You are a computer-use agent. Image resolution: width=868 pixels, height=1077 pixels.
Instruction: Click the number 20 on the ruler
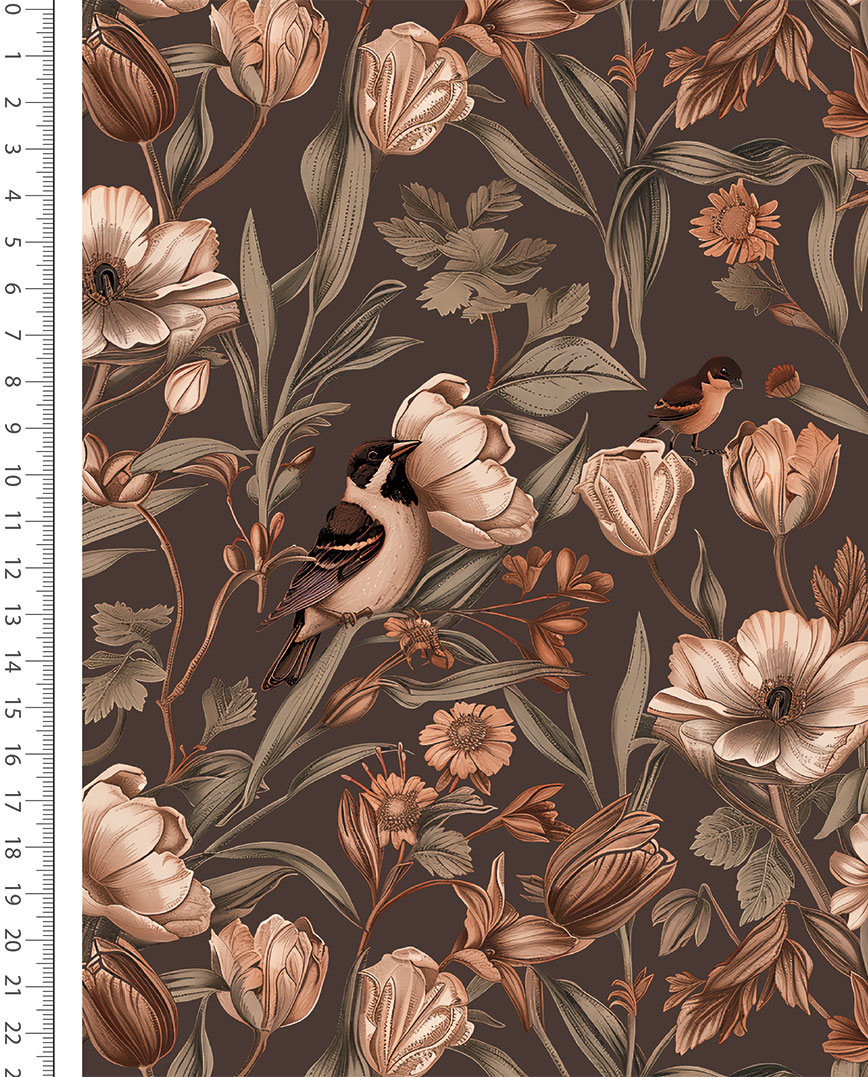(13, 941)
